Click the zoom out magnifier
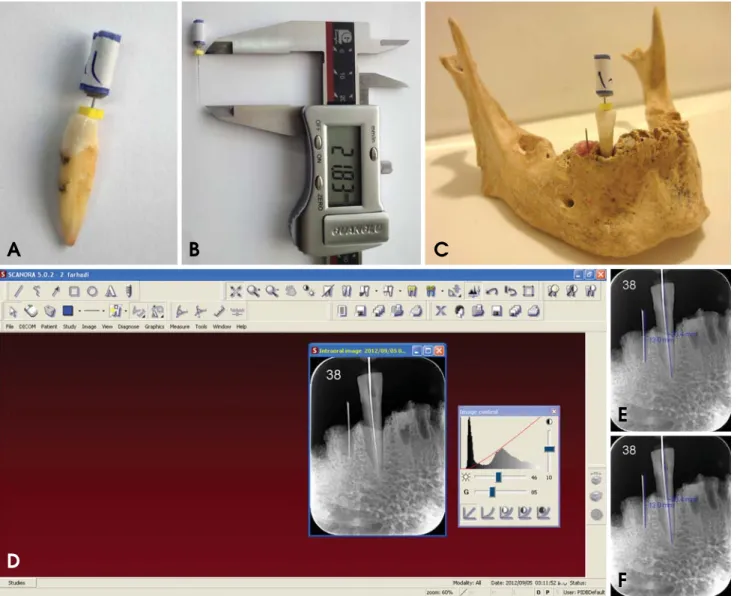This screenshot has height=596, width=740. tap(272, 291)
